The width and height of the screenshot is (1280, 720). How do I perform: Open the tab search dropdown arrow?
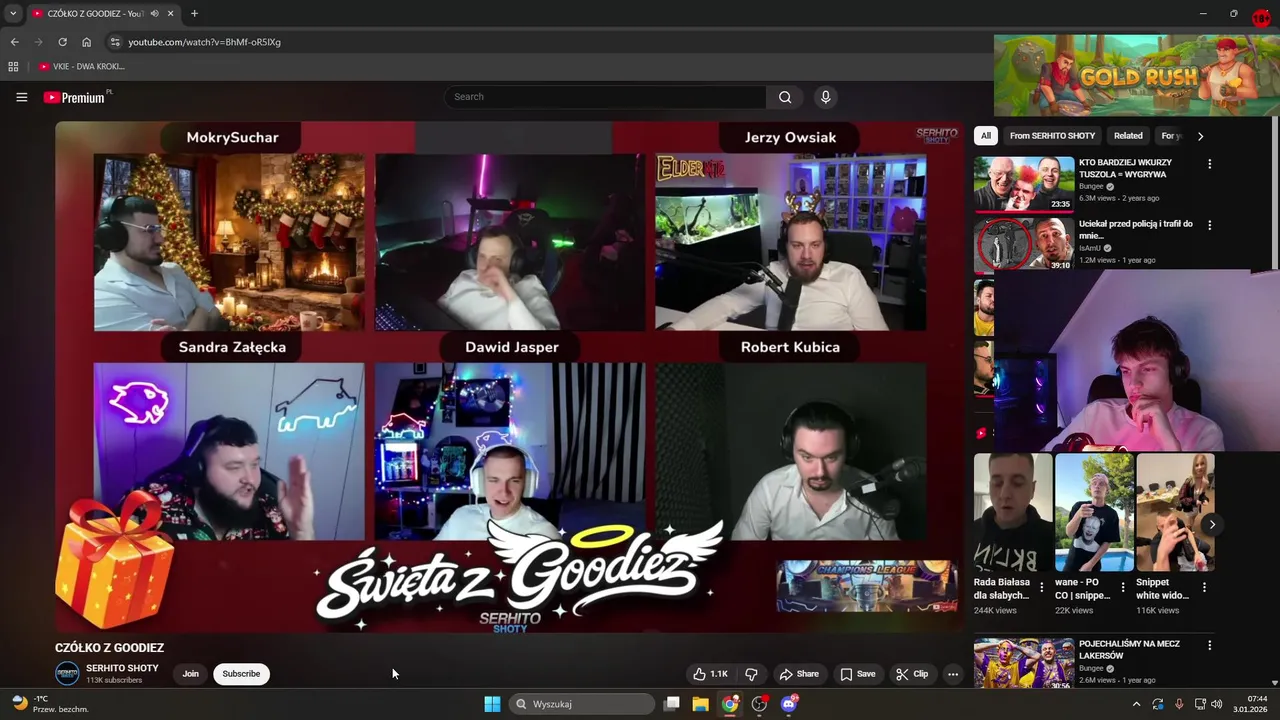click(13, 13)
